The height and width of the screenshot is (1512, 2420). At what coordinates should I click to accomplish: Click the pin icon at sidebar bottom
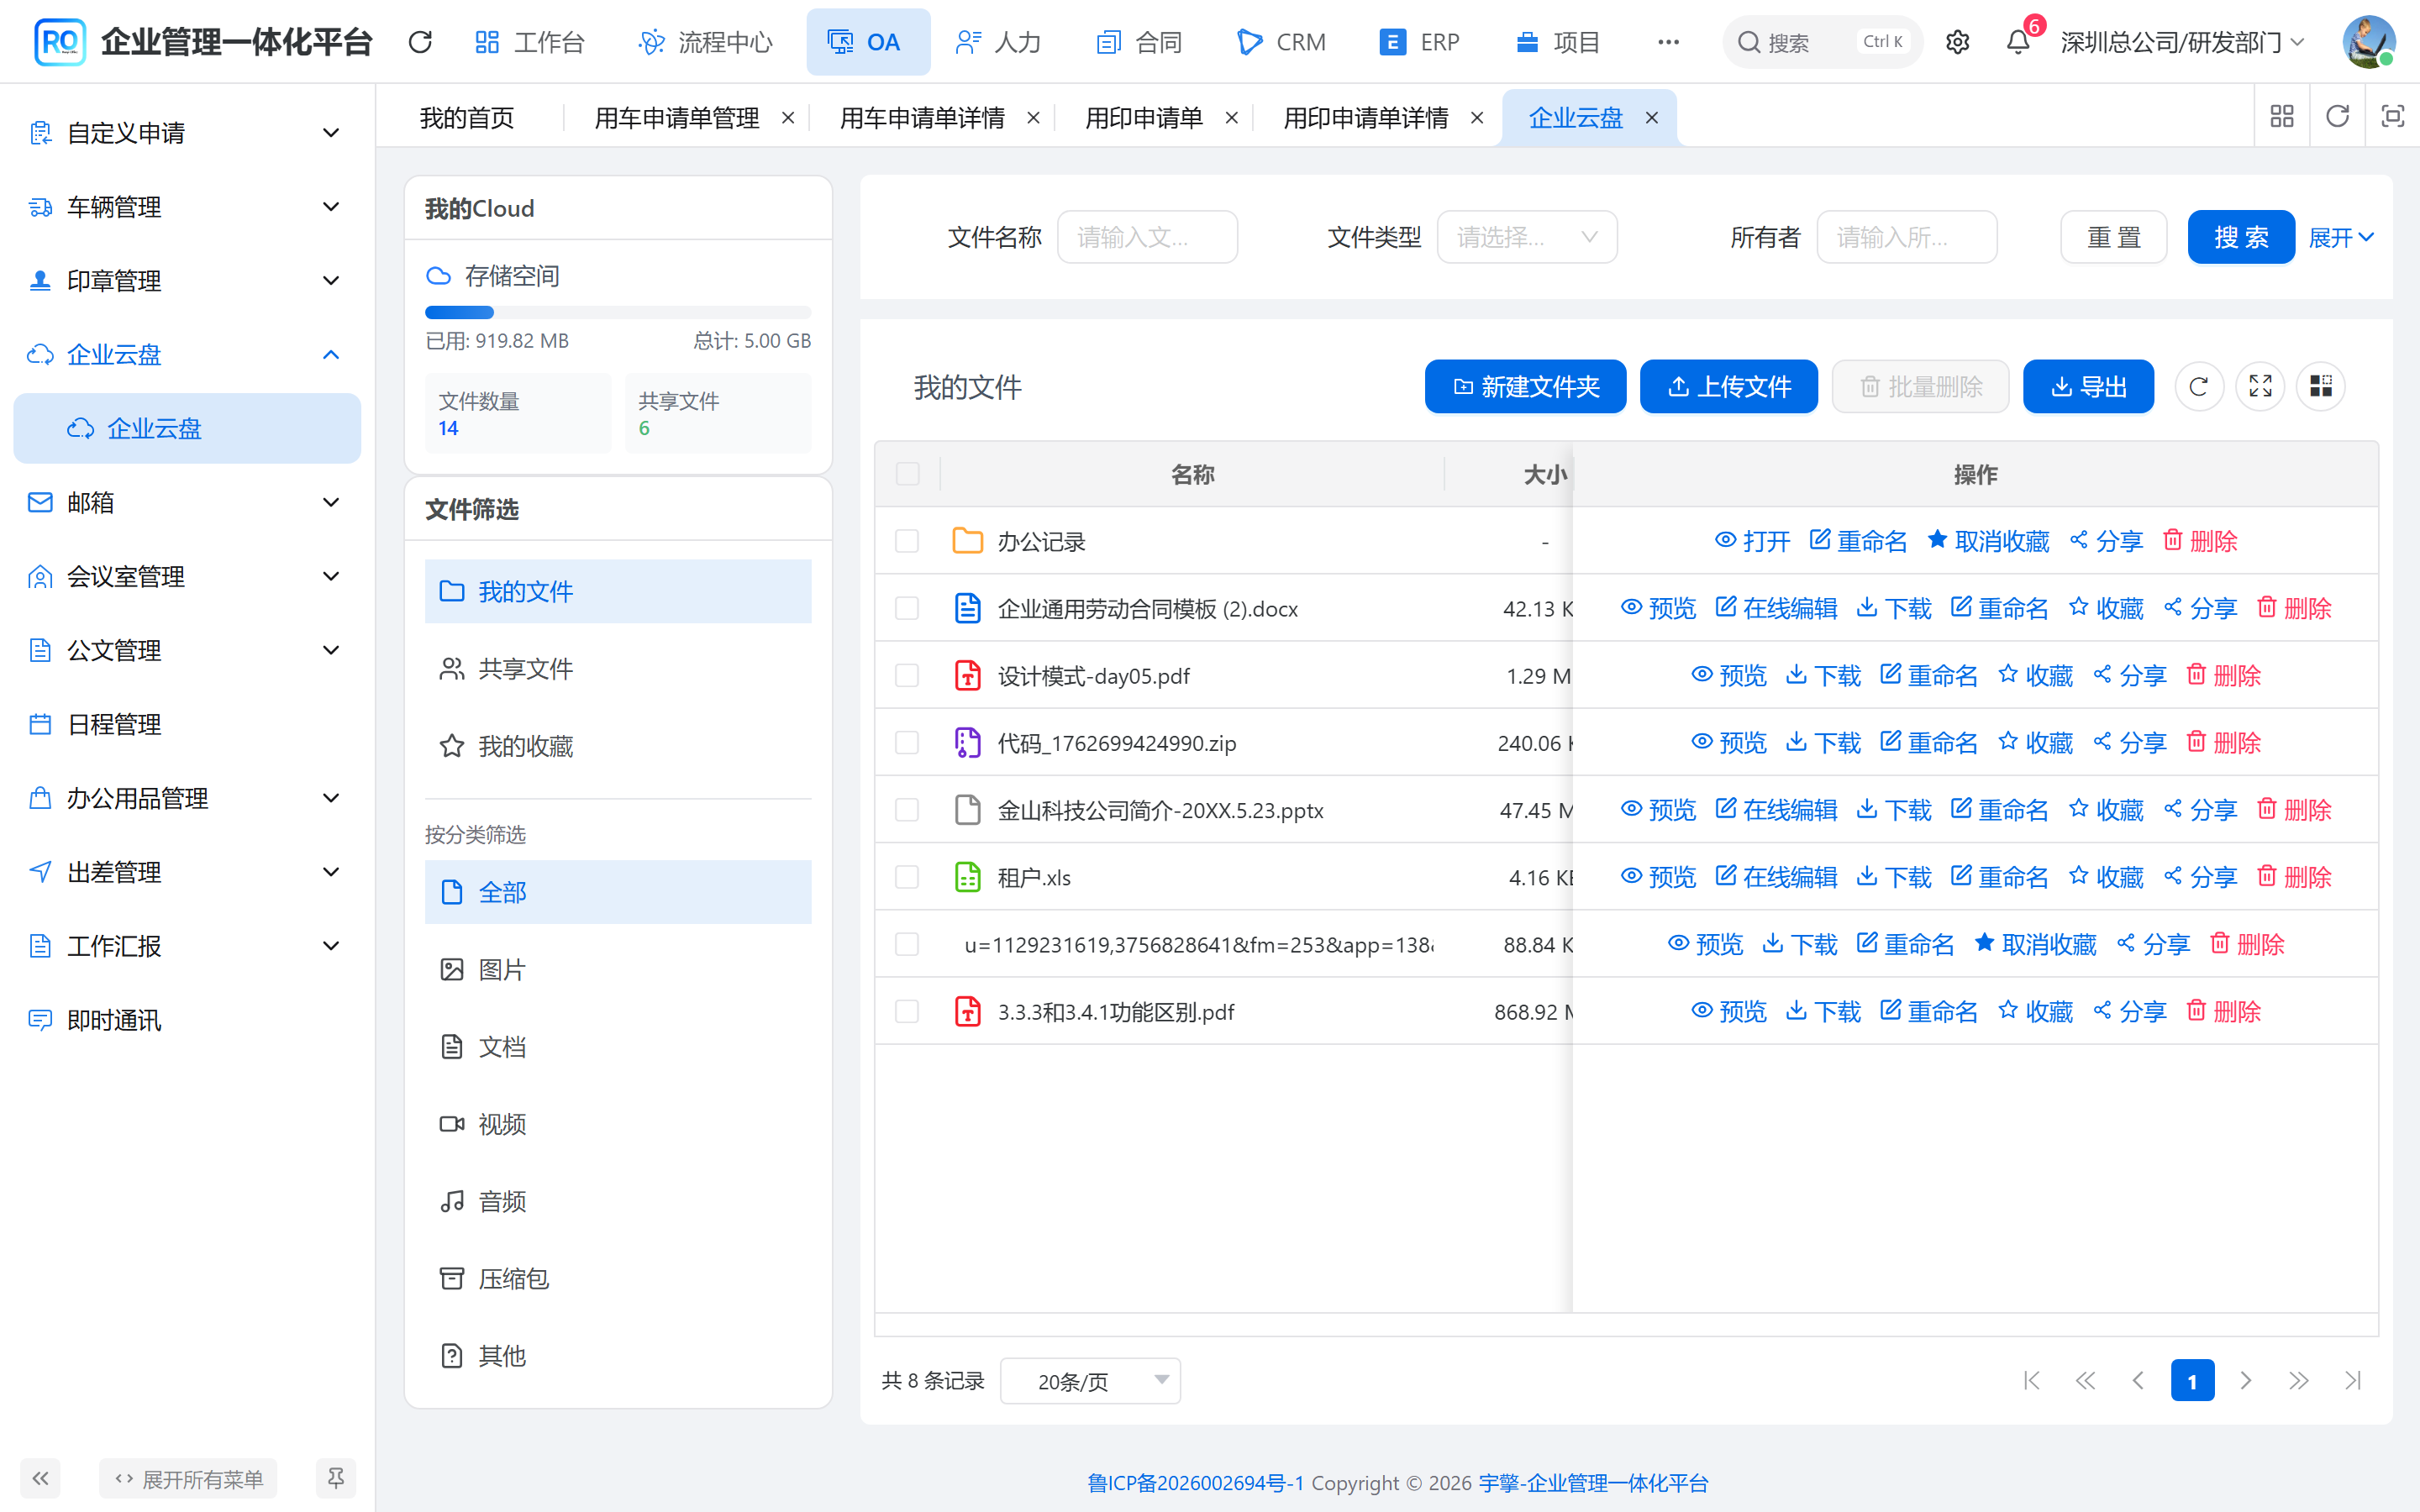coord(335,1478)
